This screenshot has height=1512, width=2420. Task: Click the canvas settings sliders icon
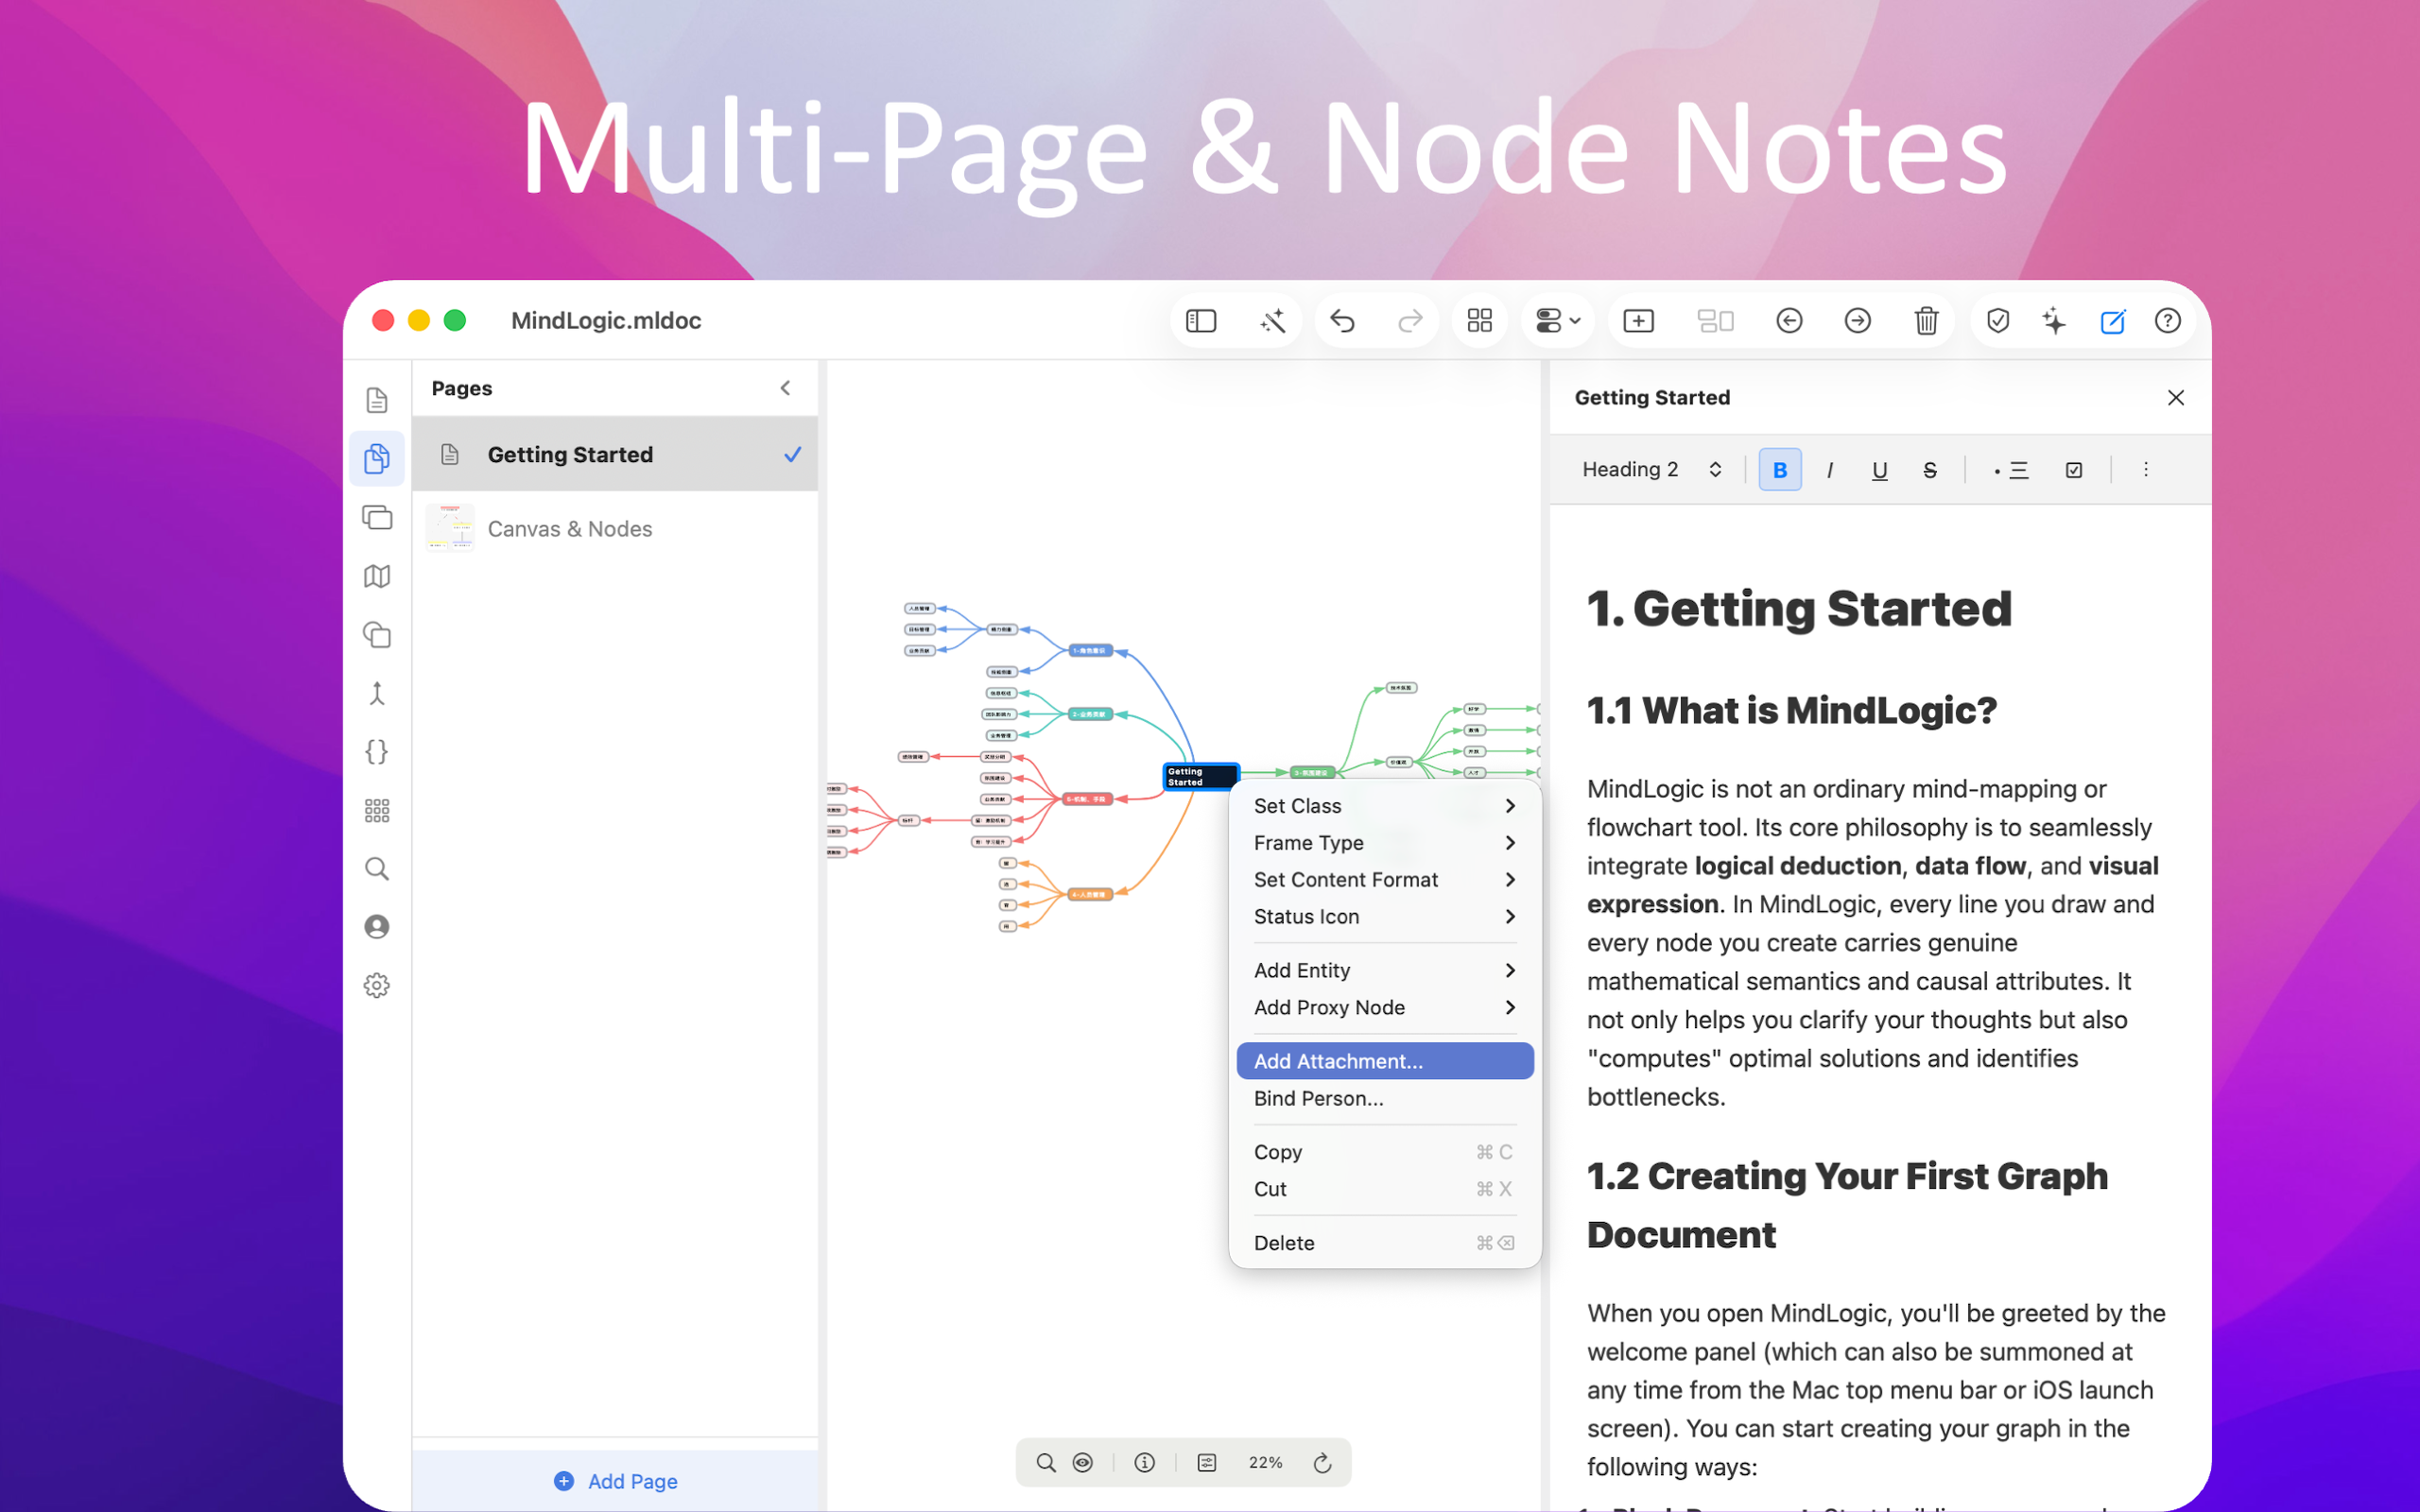point(1207,1463)
